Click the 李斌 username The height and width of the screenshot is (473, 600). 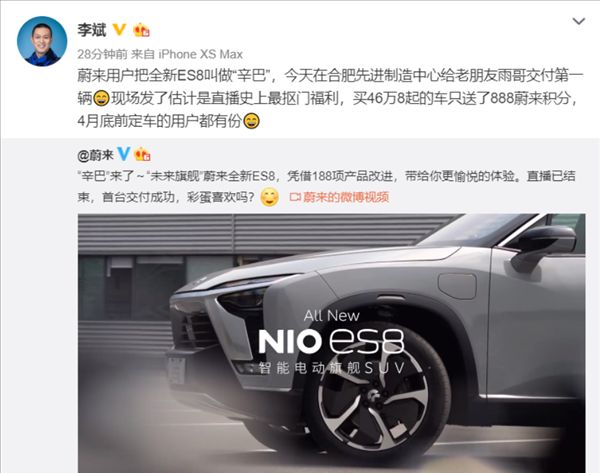click(92, 29)
